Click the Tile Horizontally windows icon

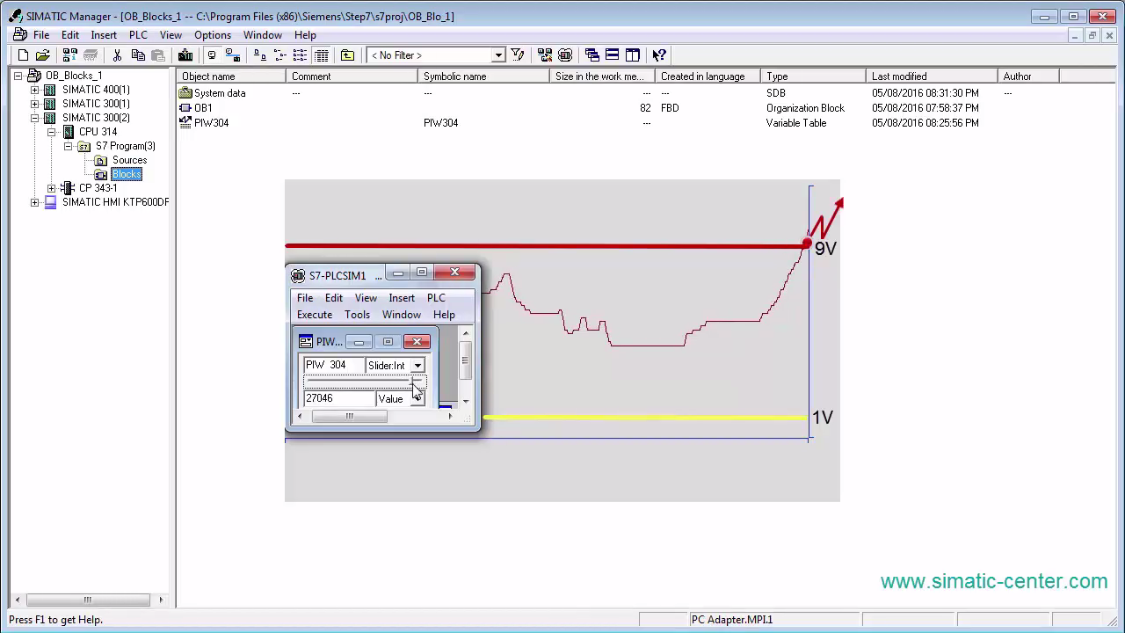(612, 55)
